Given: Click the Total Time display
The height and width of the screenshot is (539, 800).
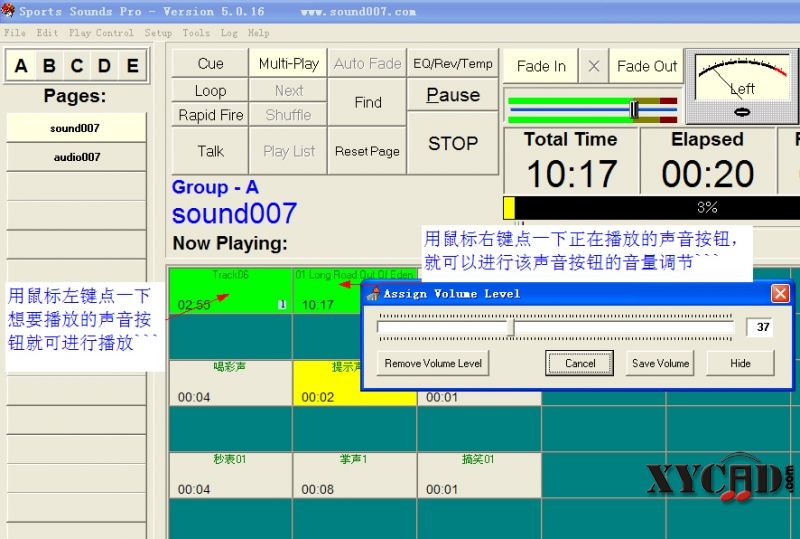Looking at the screenshot, I should [x=571, y=161].
